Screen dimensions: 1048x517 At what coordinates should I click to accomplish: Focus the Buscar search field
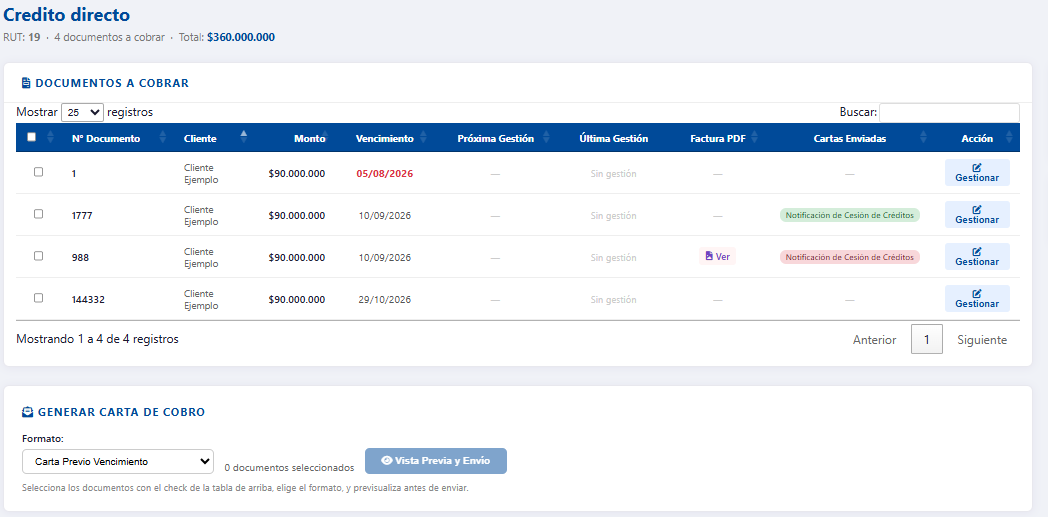tap(949, 113)
